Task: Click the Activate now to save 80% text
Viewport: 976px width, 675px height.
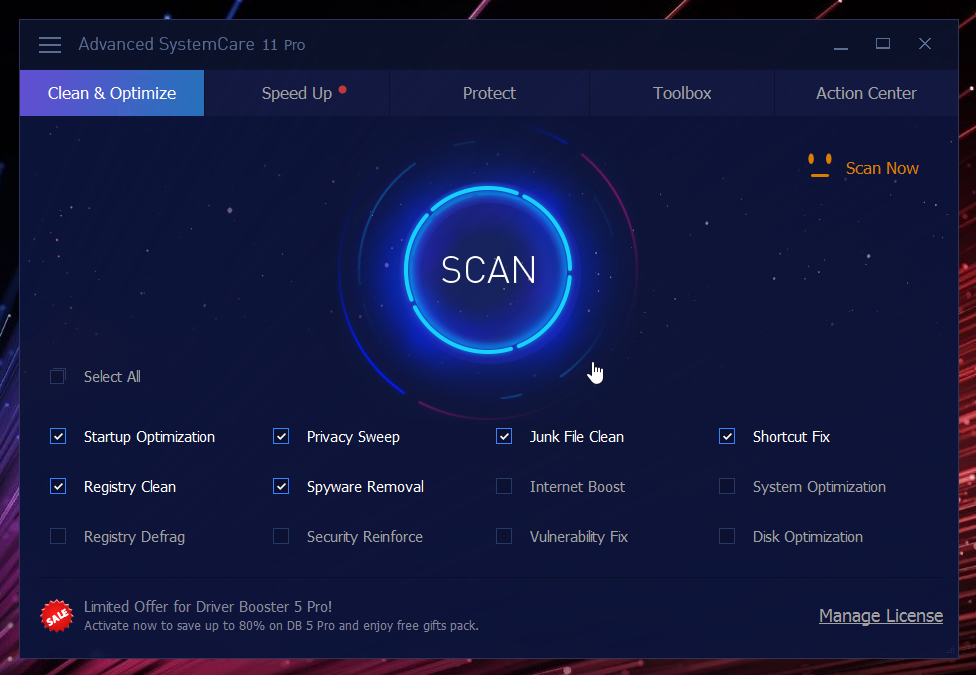Action: (281, 626)
